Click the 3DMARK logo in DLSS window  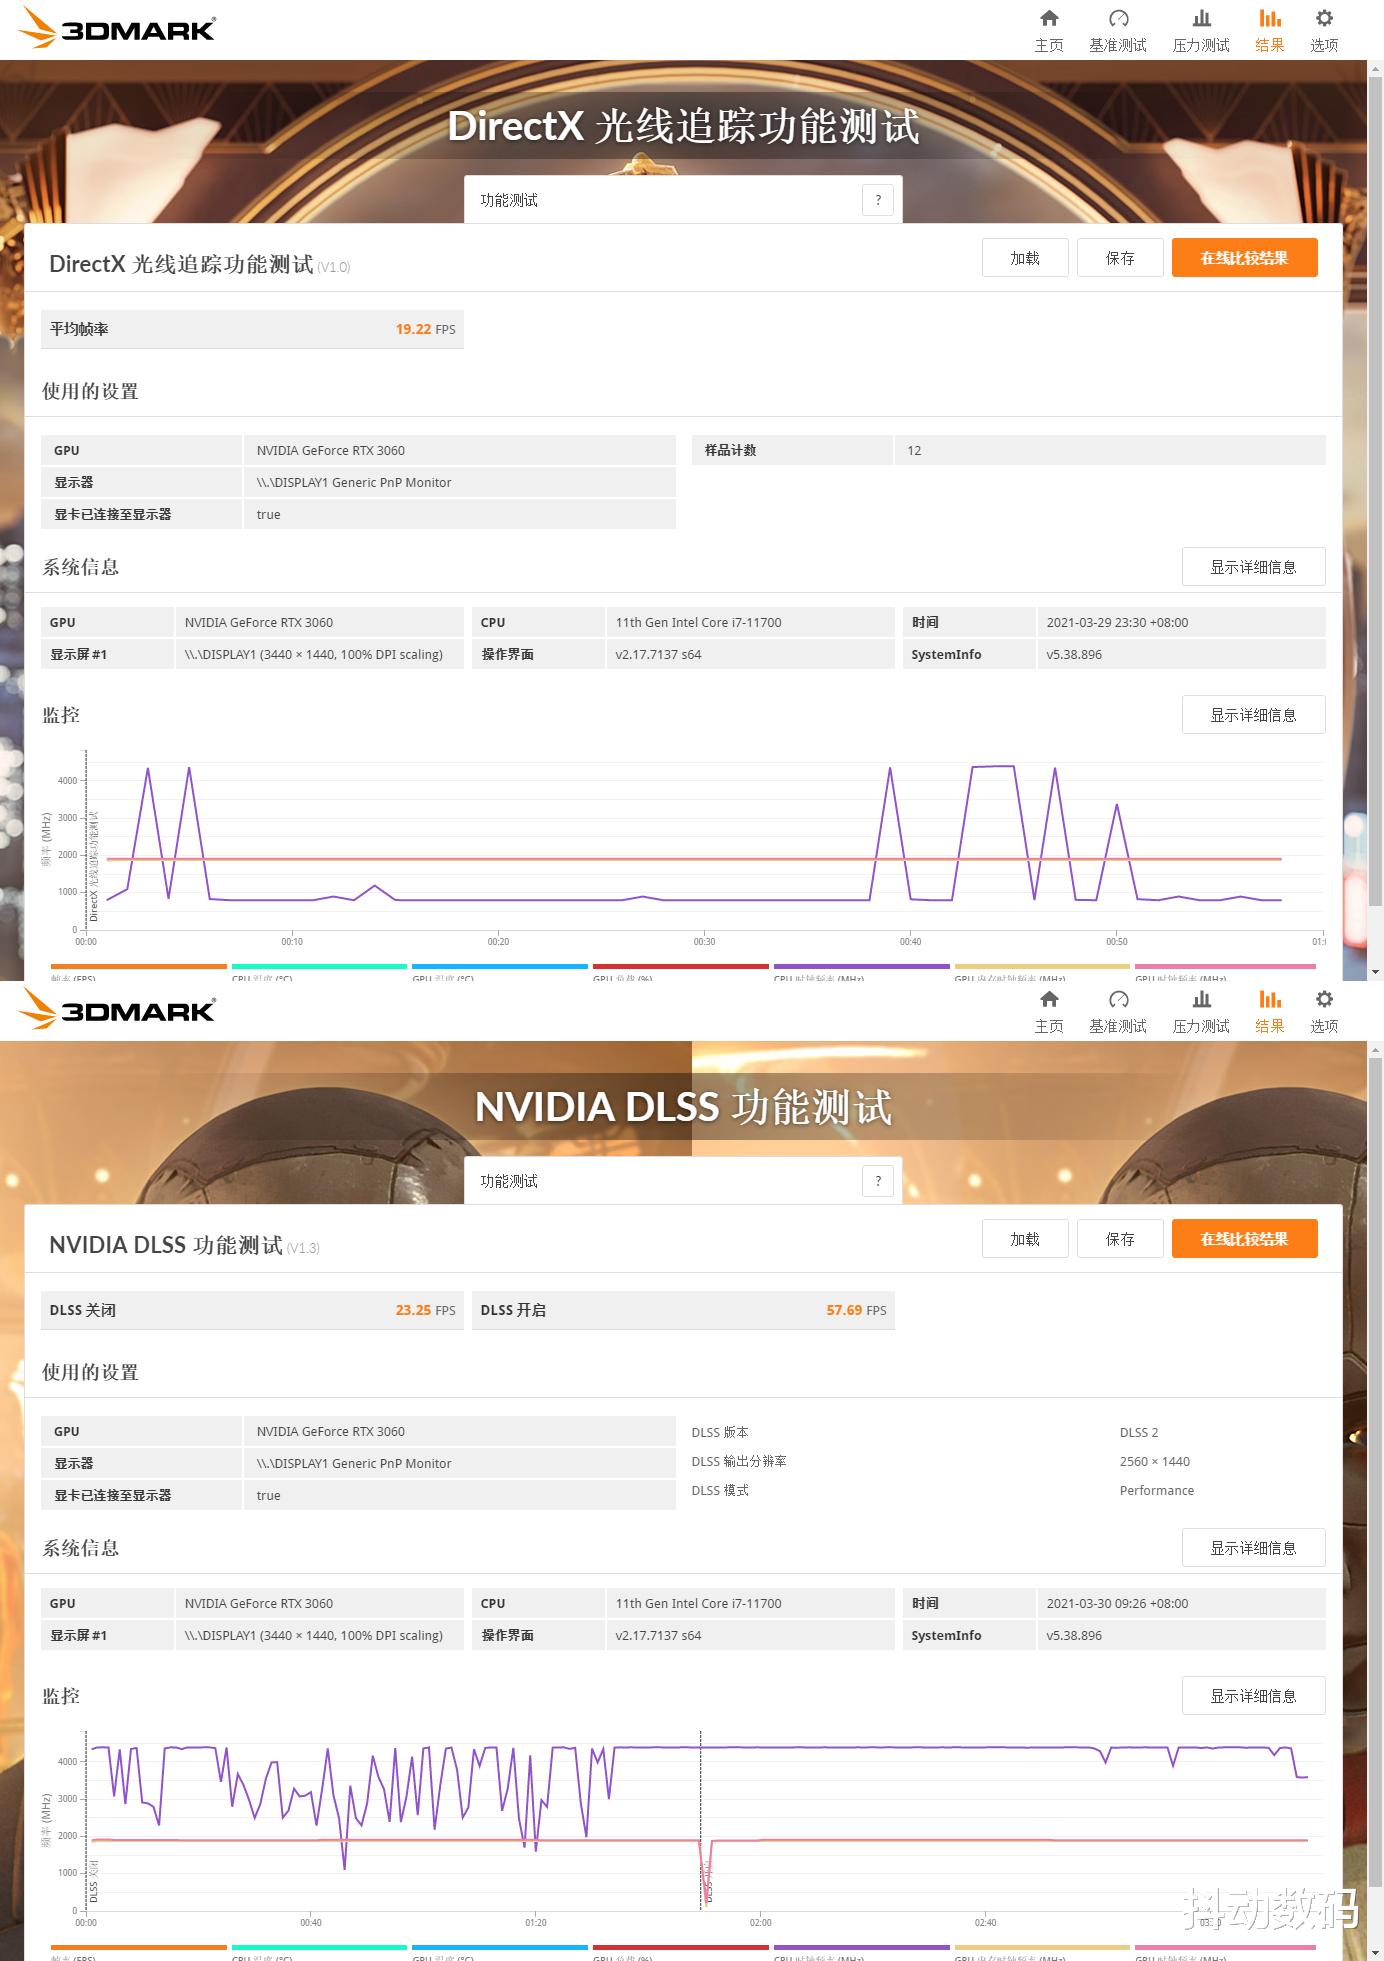(117, 1010)
